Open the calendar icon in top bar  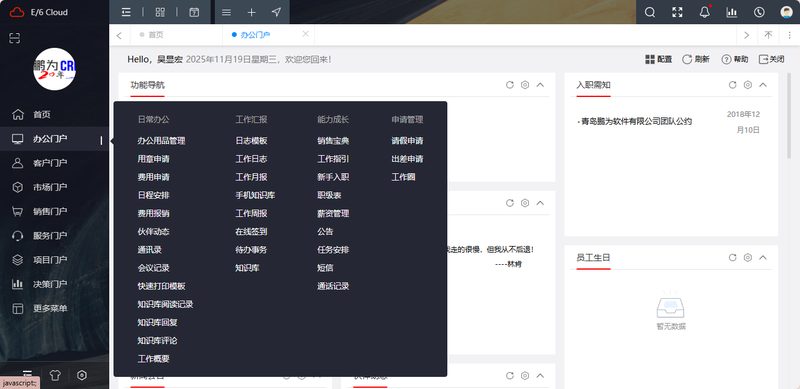pyautogui.click(x=194, y=12)
